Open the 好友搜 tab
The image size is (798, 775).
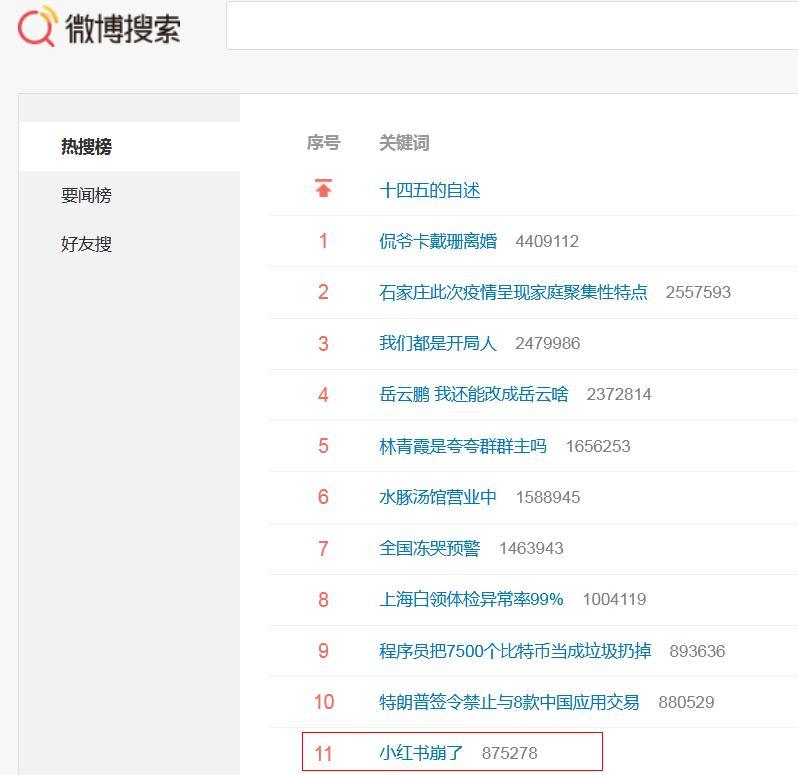pos(87,244)
